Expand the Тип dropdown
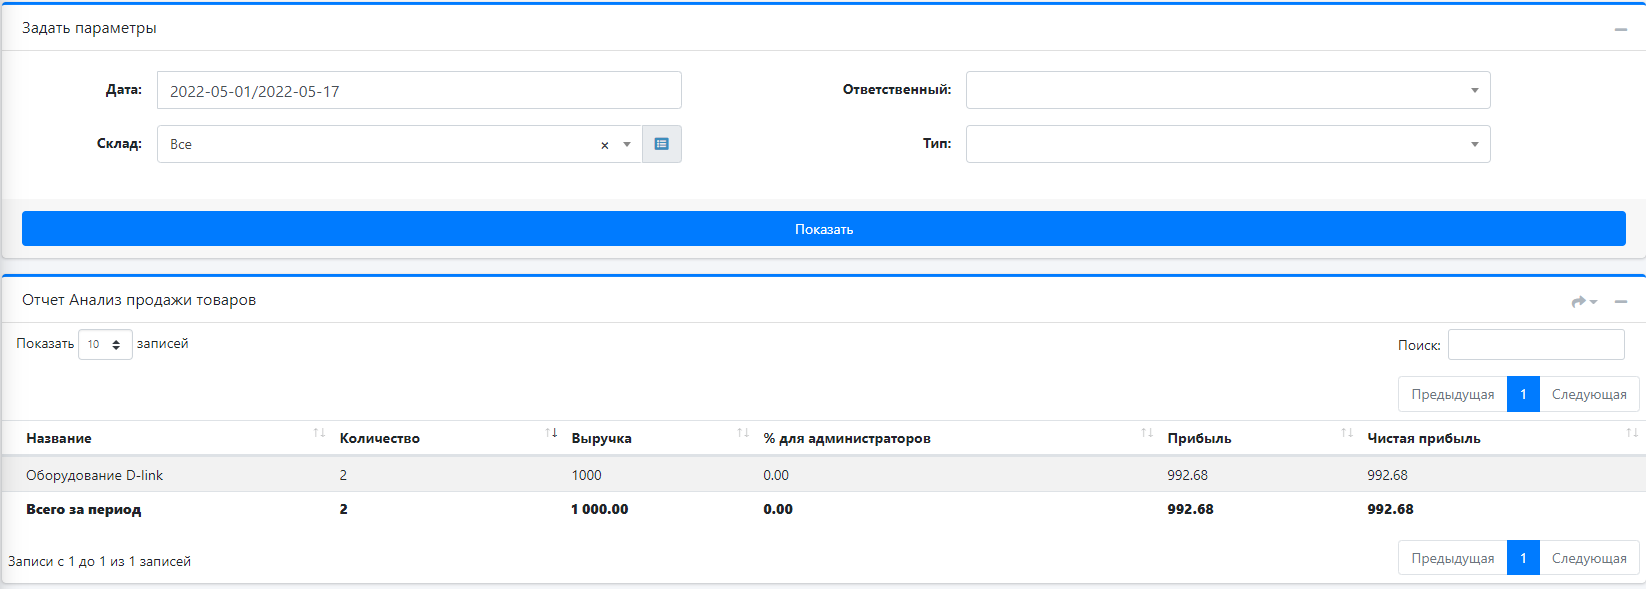Image resolution: width=1646 pixels, height=589 pixels. coord(1227,144)
